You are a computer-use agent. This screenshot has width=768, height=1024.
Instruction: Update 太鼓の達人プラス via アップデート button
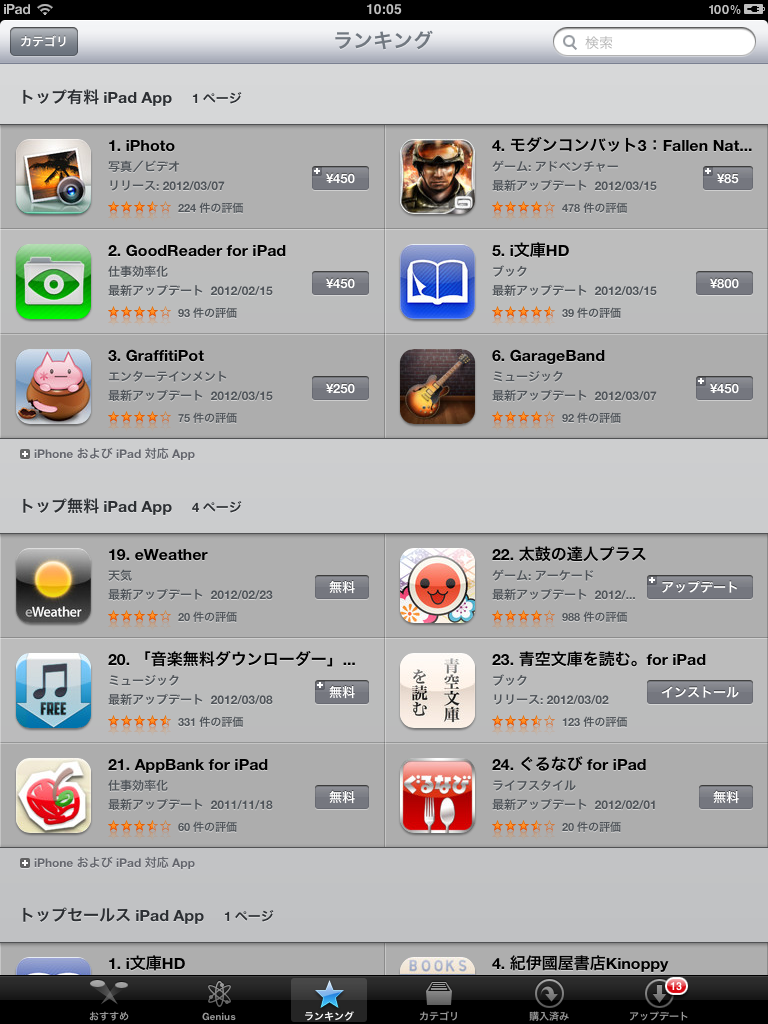(699, 587)
